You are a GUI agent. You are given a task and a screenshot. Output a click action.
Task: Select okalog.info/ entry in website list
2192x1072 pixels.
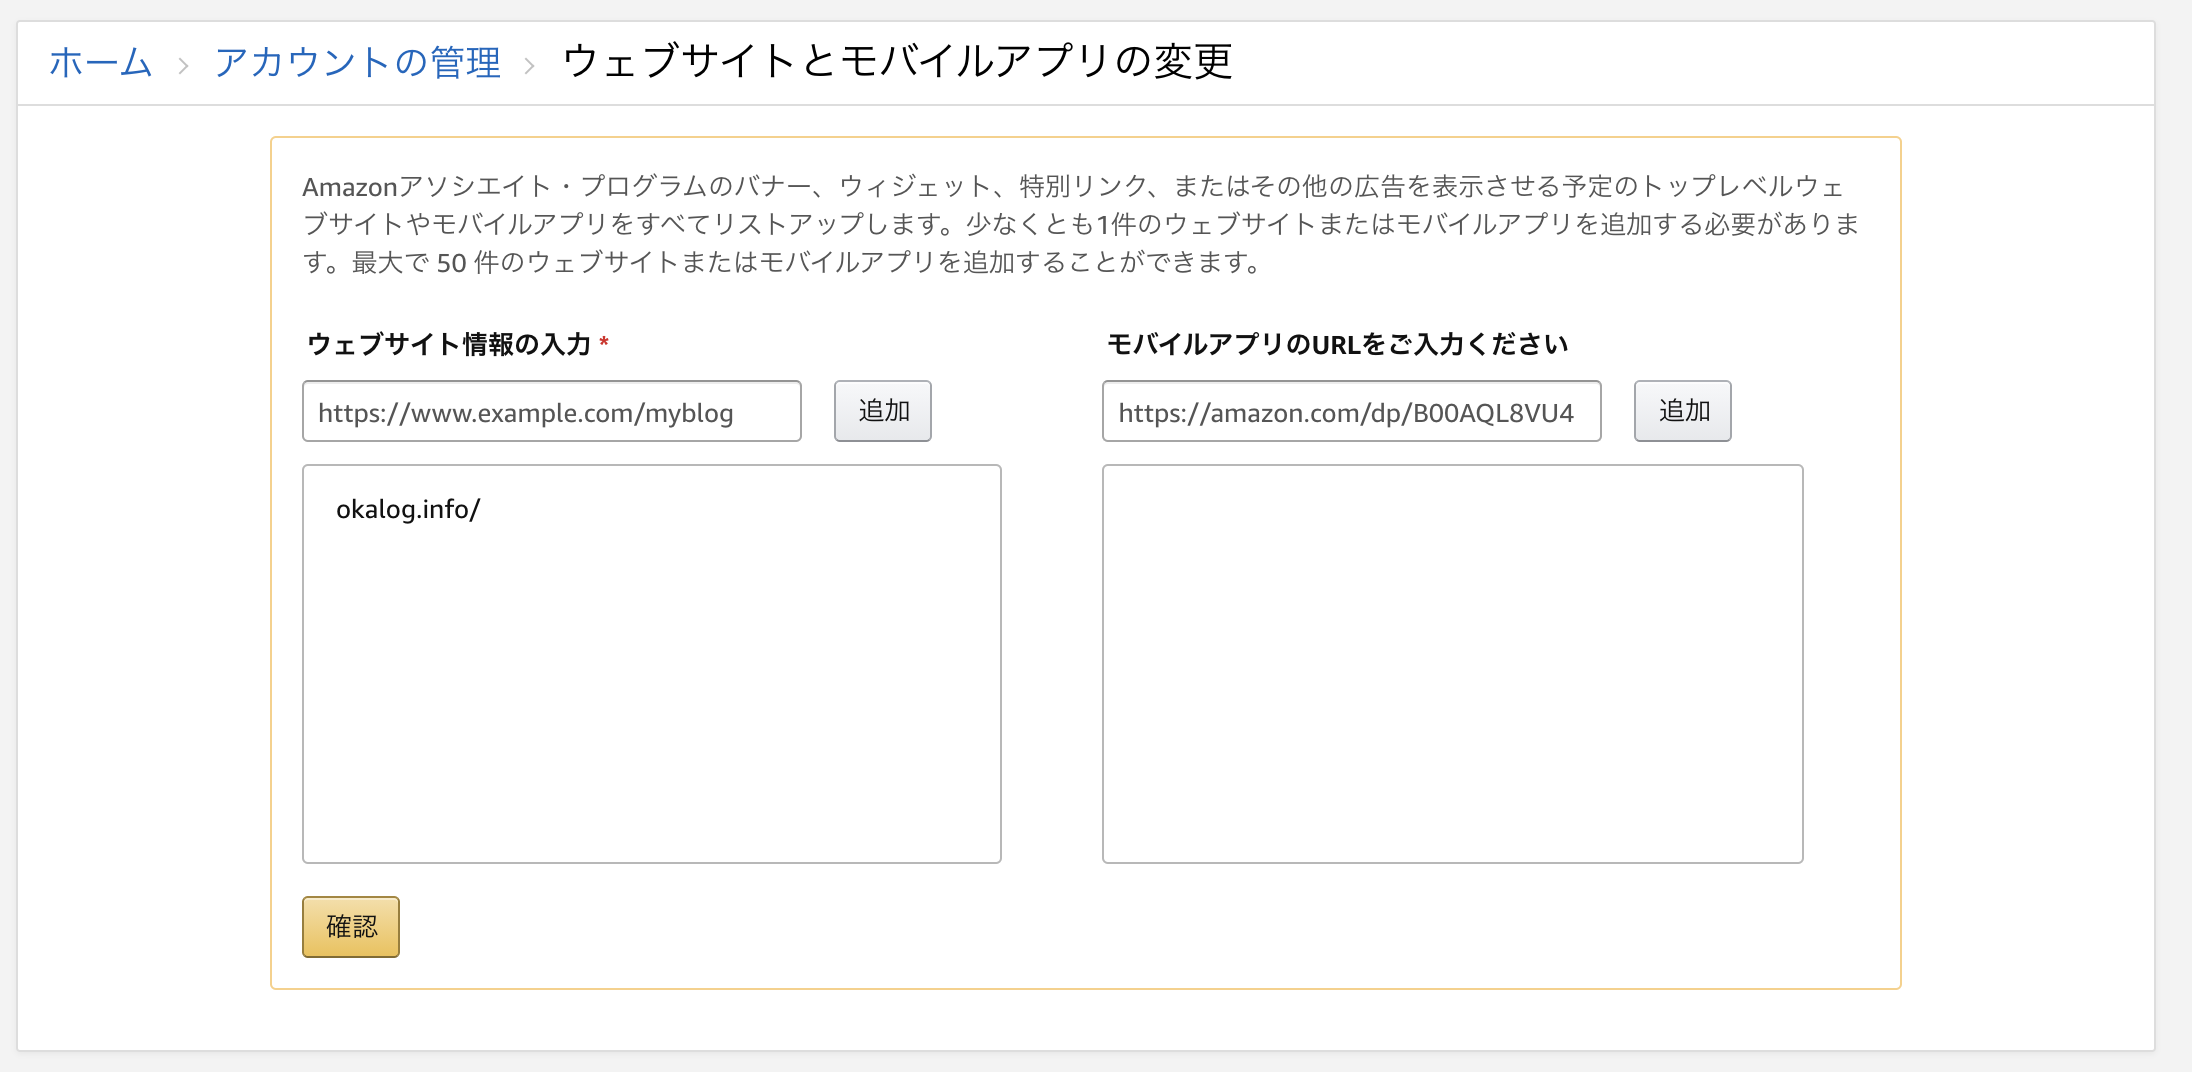[408, 510]
